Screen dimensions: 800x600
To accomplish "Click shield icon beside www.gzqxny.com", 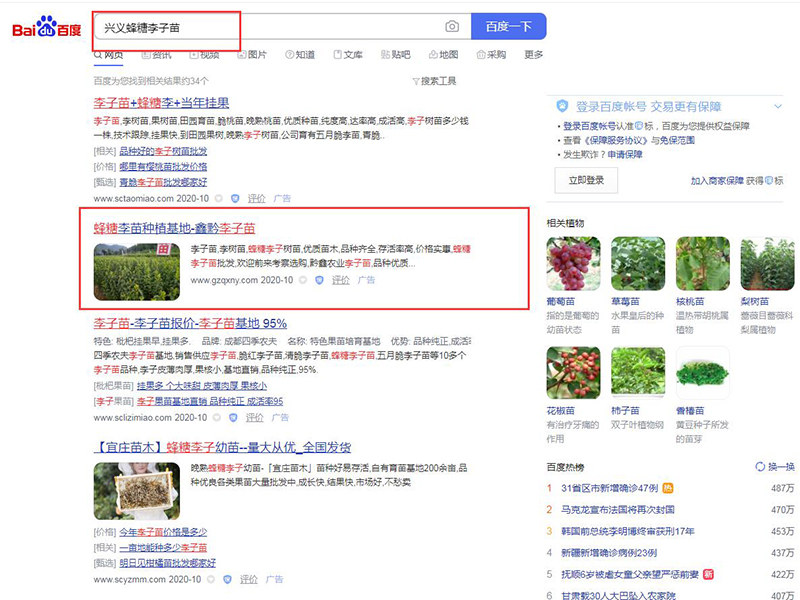I will (319, 280).
